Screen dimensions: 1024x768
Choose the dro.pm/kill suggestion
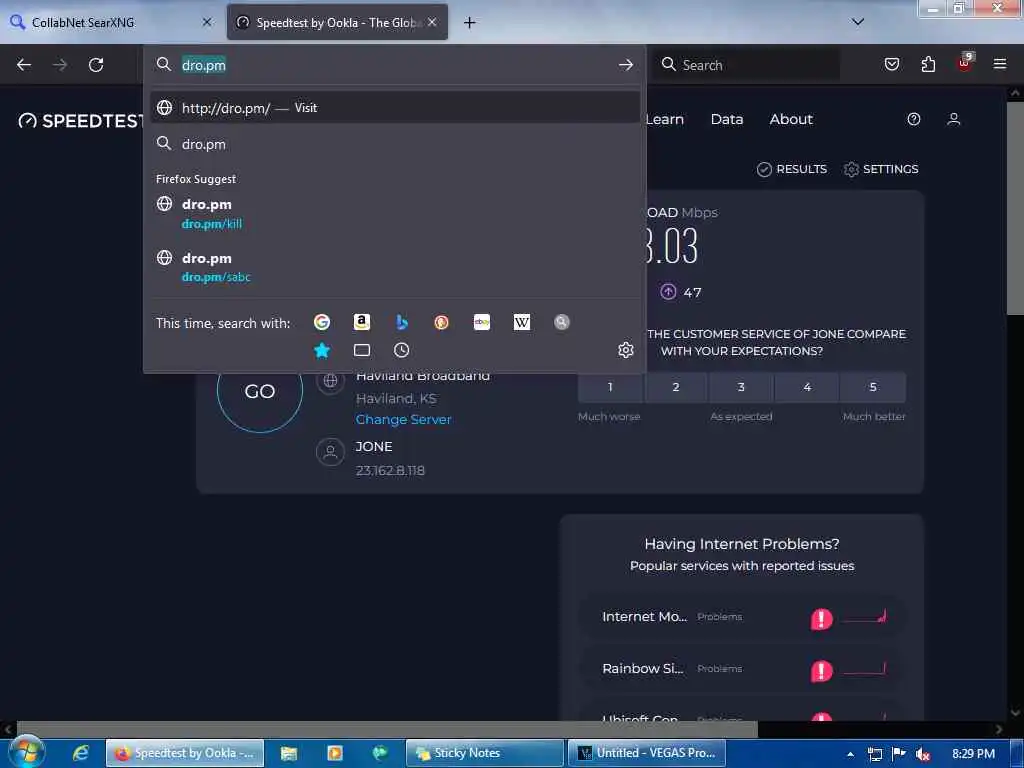click(x=394, y=214)
